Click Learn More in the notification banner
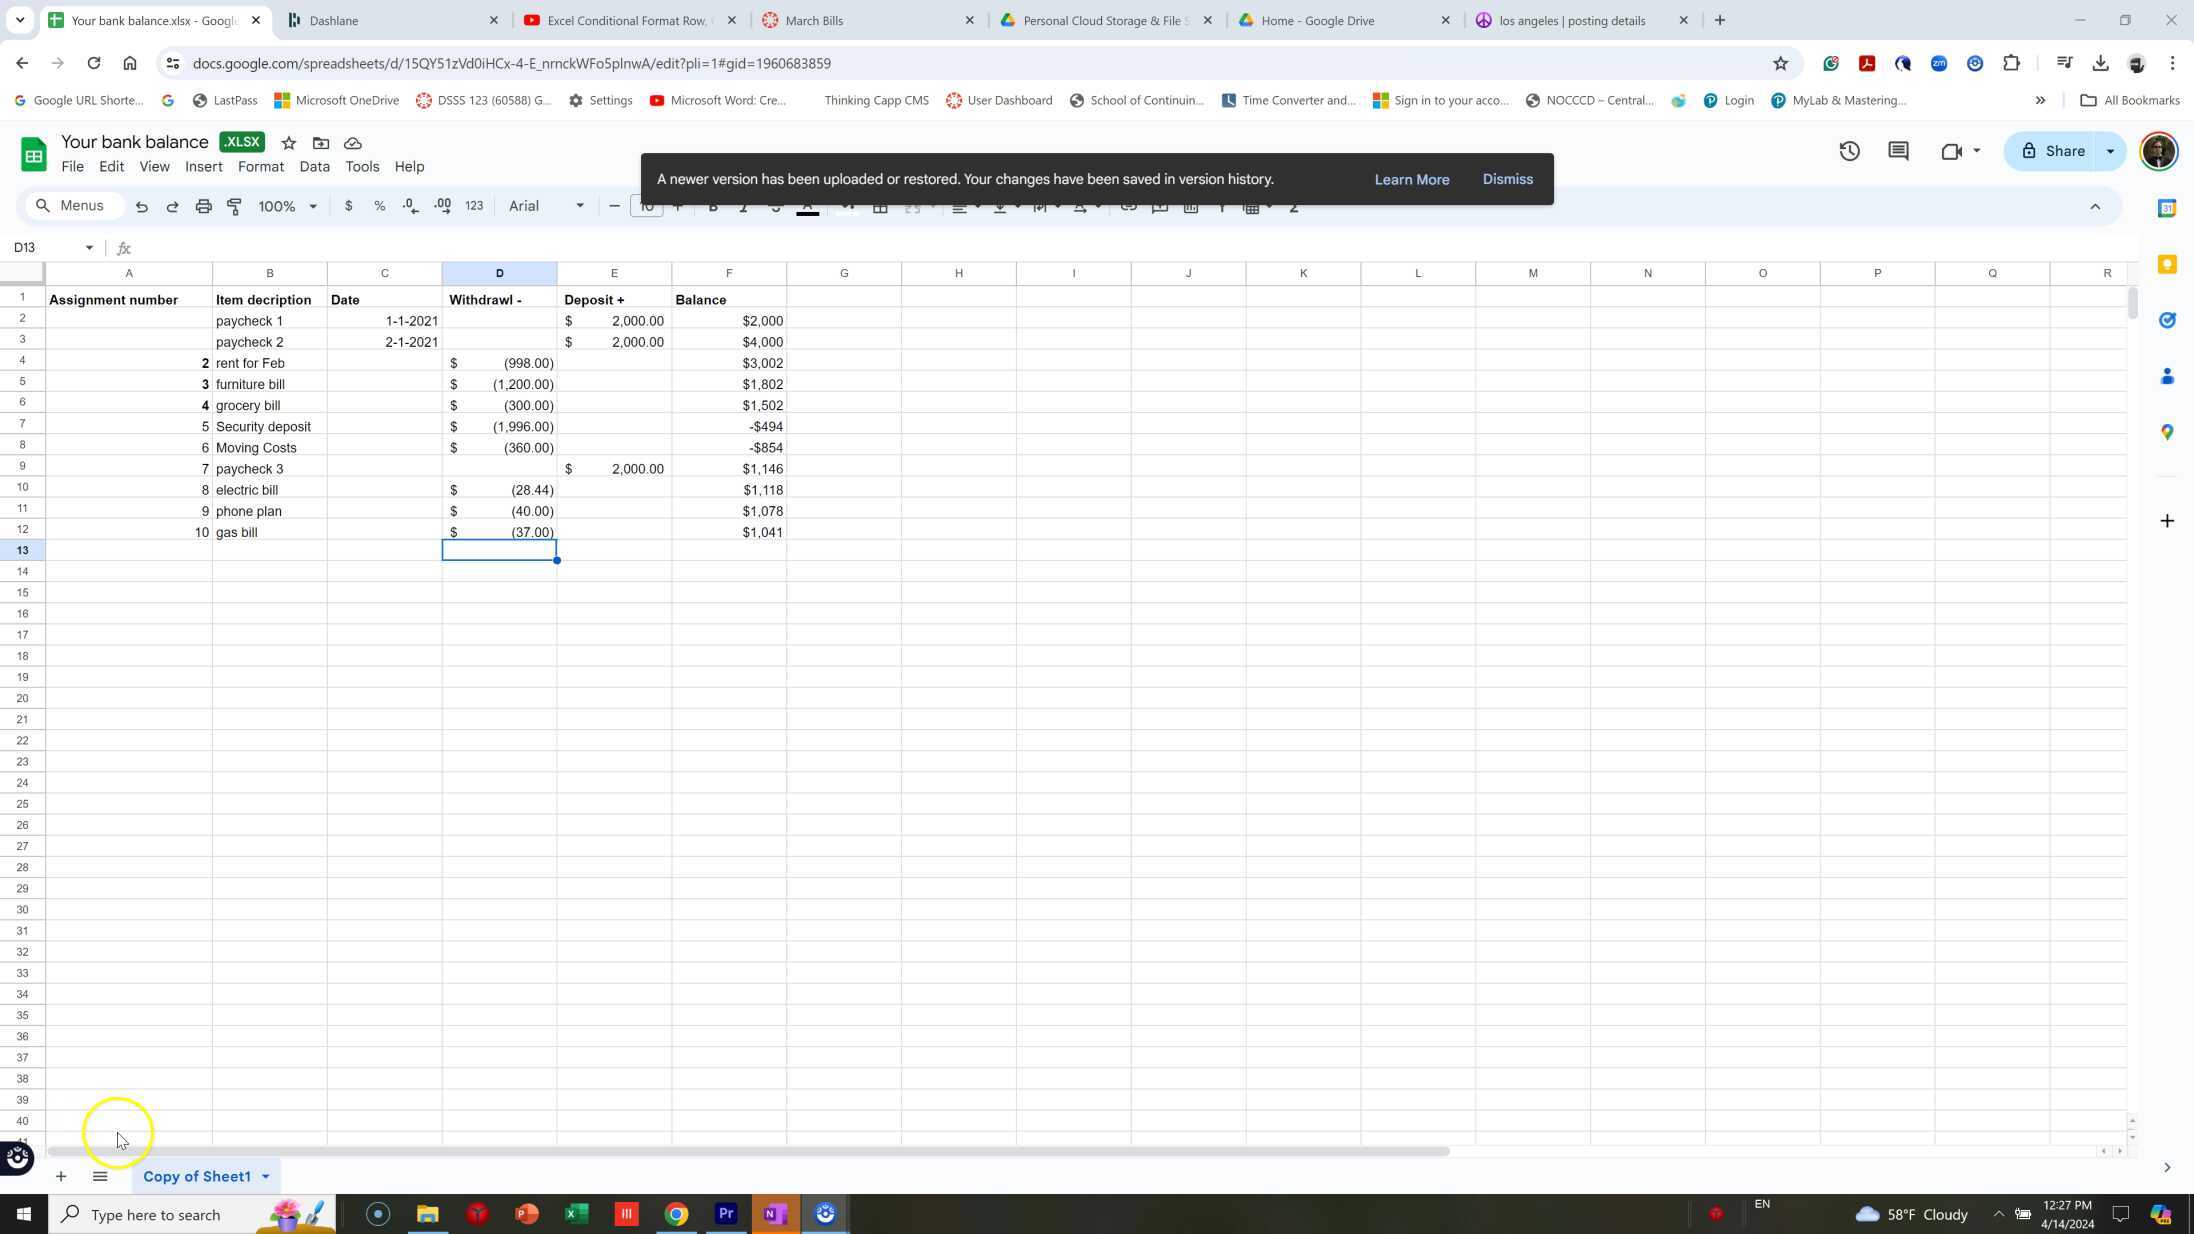Screen dimensions: 2194x1234 point(1411,179)
